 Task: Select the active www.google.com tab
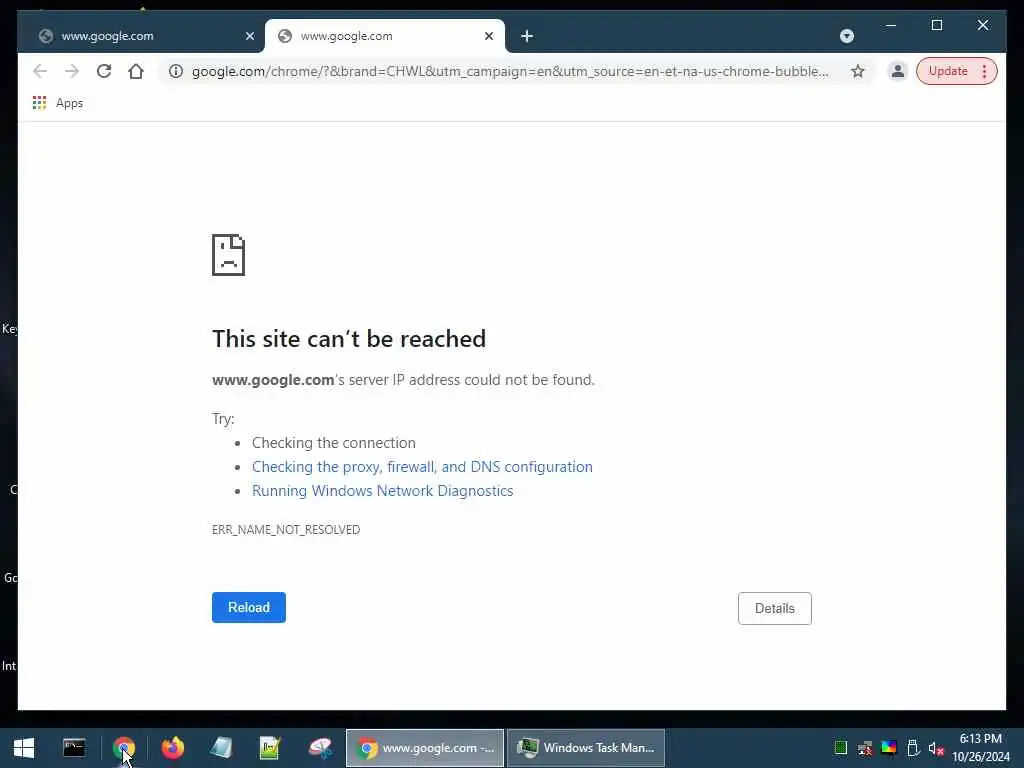(385, 36)
